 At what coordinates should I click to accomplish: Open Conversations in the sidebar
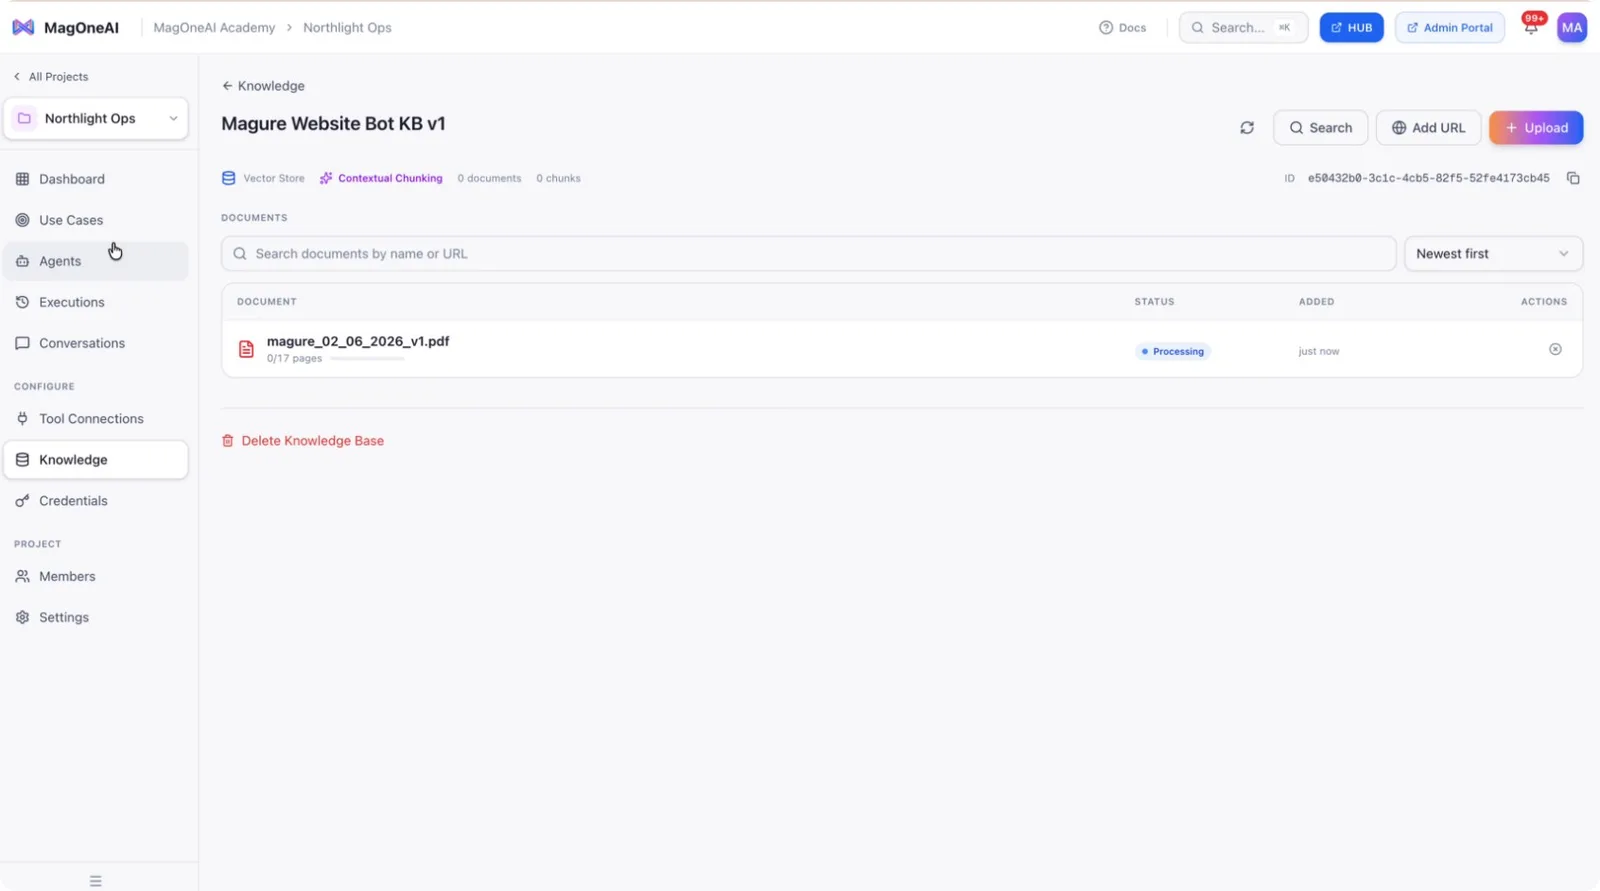[x=96, y=343]
